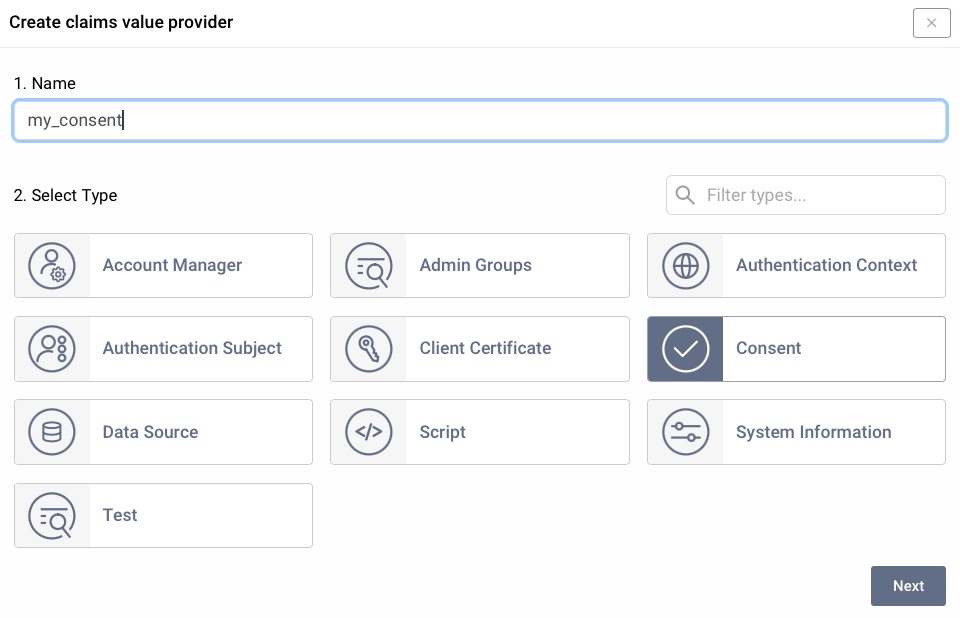Image resolution: width=960 pixels, height=618 pixels.
Task: Select the Test provider type
Action: [x=163, y=515]
